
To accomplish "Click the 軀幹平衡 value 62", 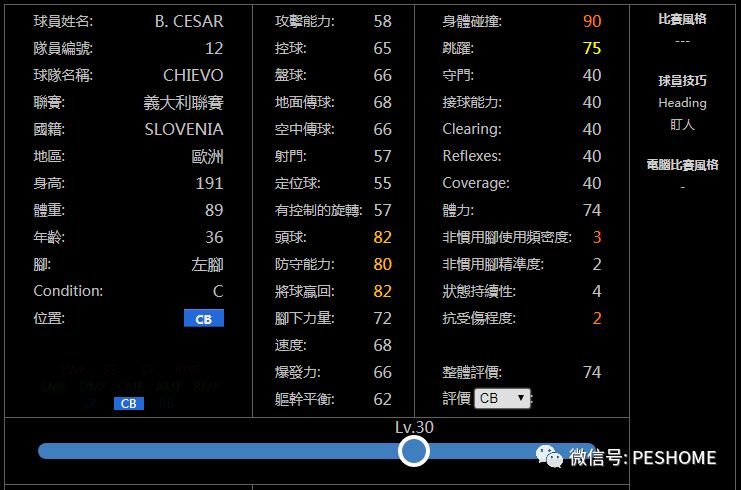I will point(382,399).
